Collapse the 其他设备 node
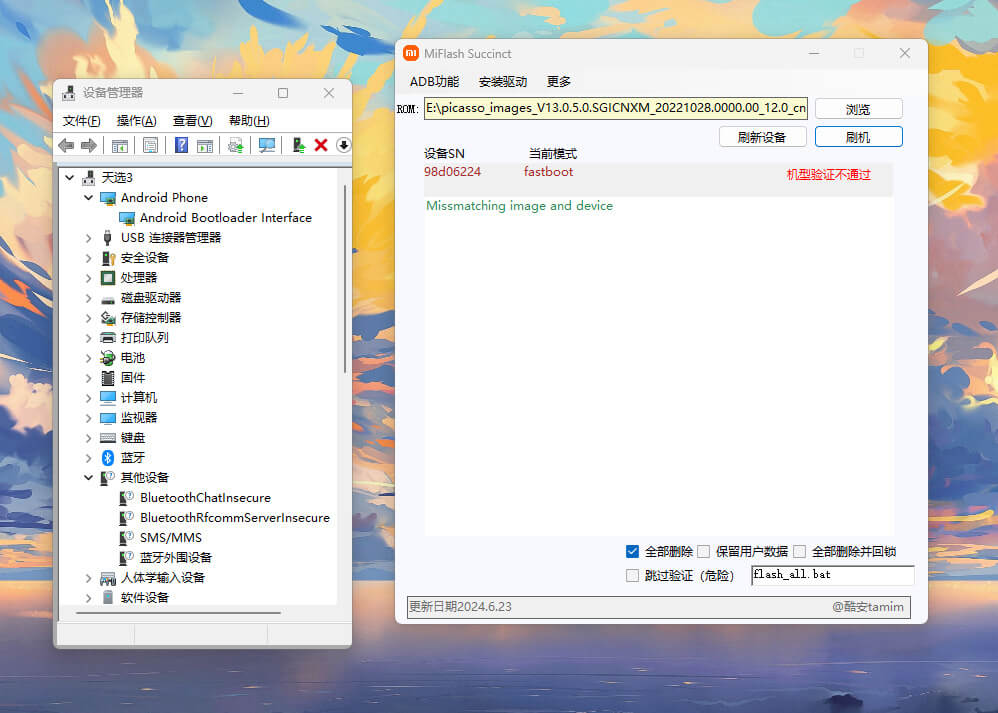 [x=88, y=477]
